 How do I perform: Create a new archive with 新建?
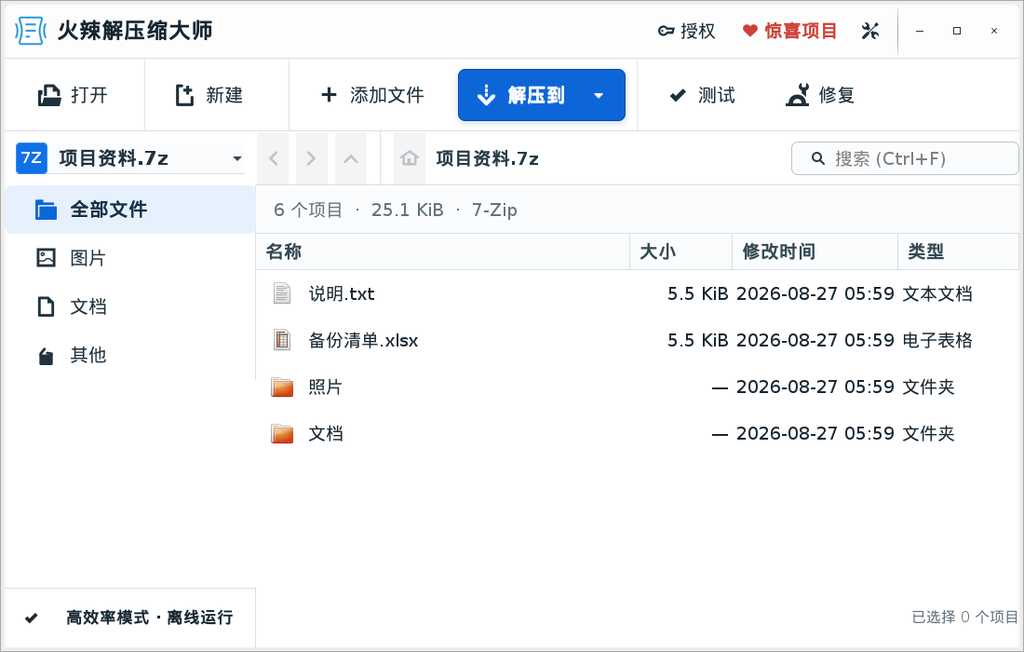point(209,95)
